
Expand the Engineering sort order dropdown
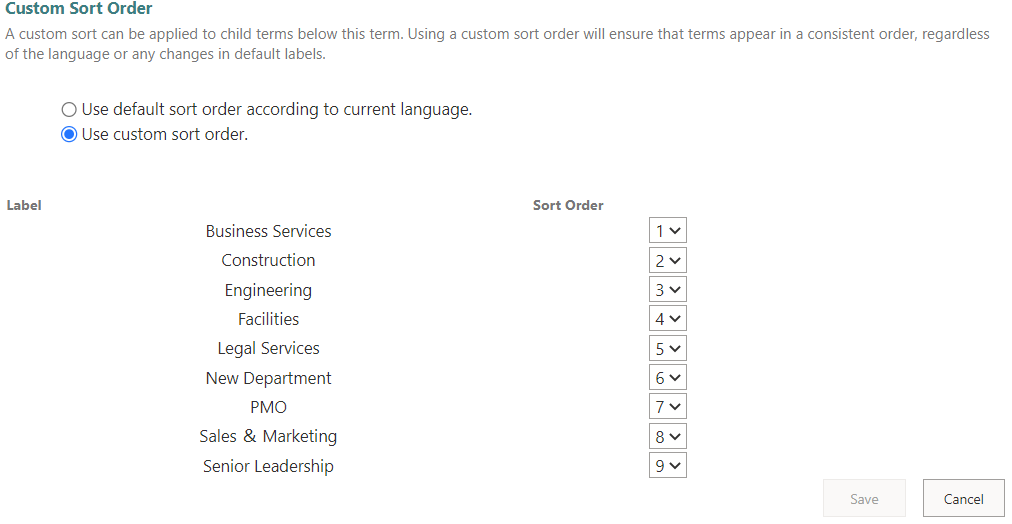pos(667,290)
